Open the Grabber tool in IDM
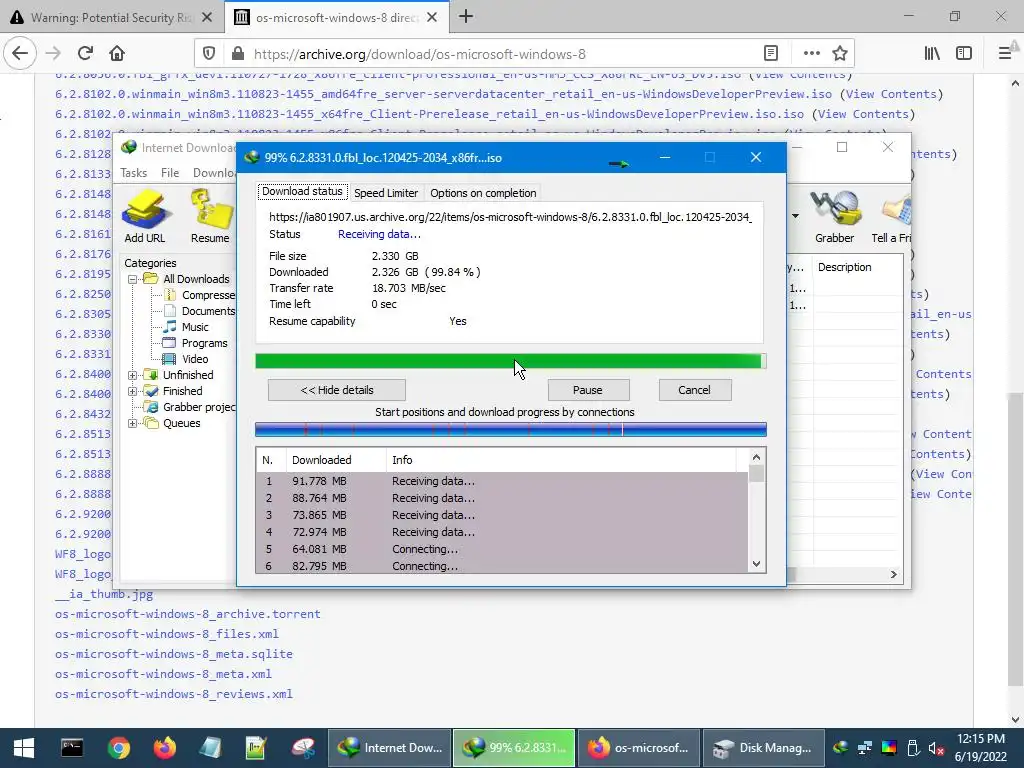Screen dimensions: 1024x768 click(x=834, y=217)
